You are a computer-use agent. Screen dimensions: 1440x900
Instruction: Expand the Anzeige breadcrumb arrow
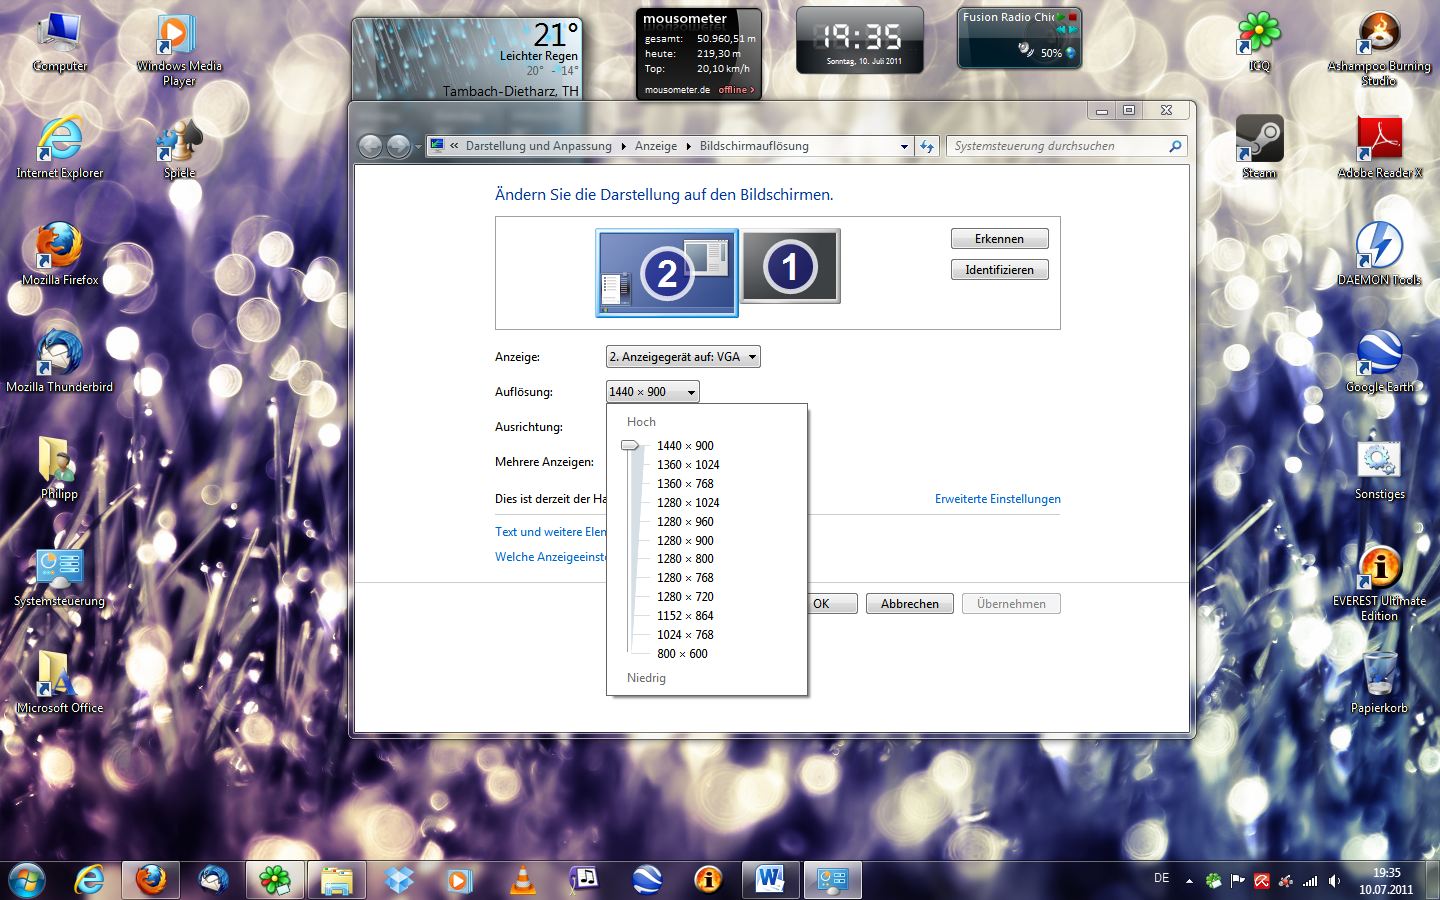(x=688, y=146)
